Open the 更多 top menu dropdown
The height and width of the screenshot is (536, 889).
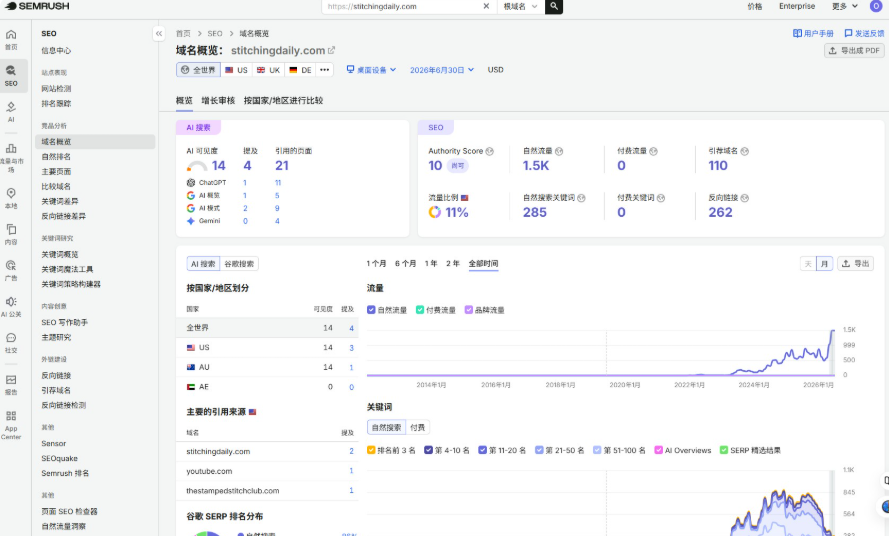[x=844, y=6]
